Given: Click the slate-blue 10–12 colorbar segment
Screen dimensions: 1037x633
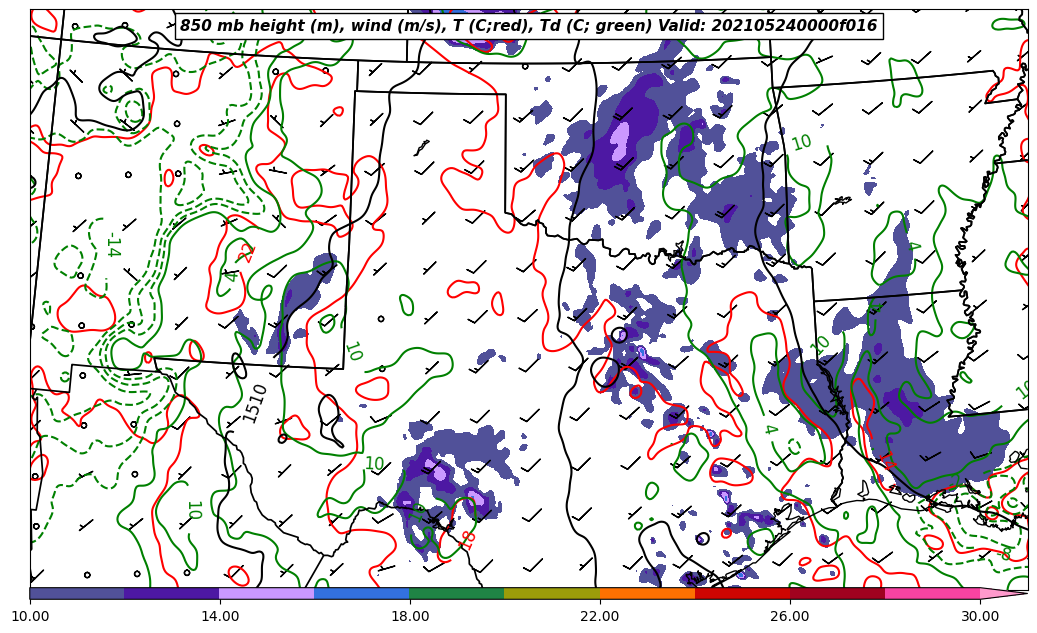Looking at the screenshot, I should point(77,593).
